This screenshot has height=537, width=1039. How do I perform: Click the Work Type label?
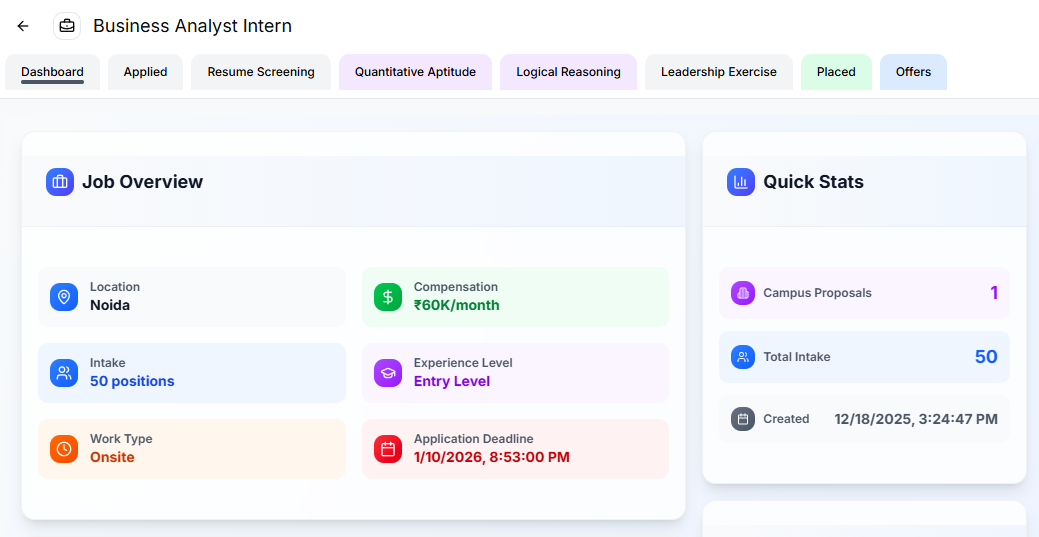[121, 439]
